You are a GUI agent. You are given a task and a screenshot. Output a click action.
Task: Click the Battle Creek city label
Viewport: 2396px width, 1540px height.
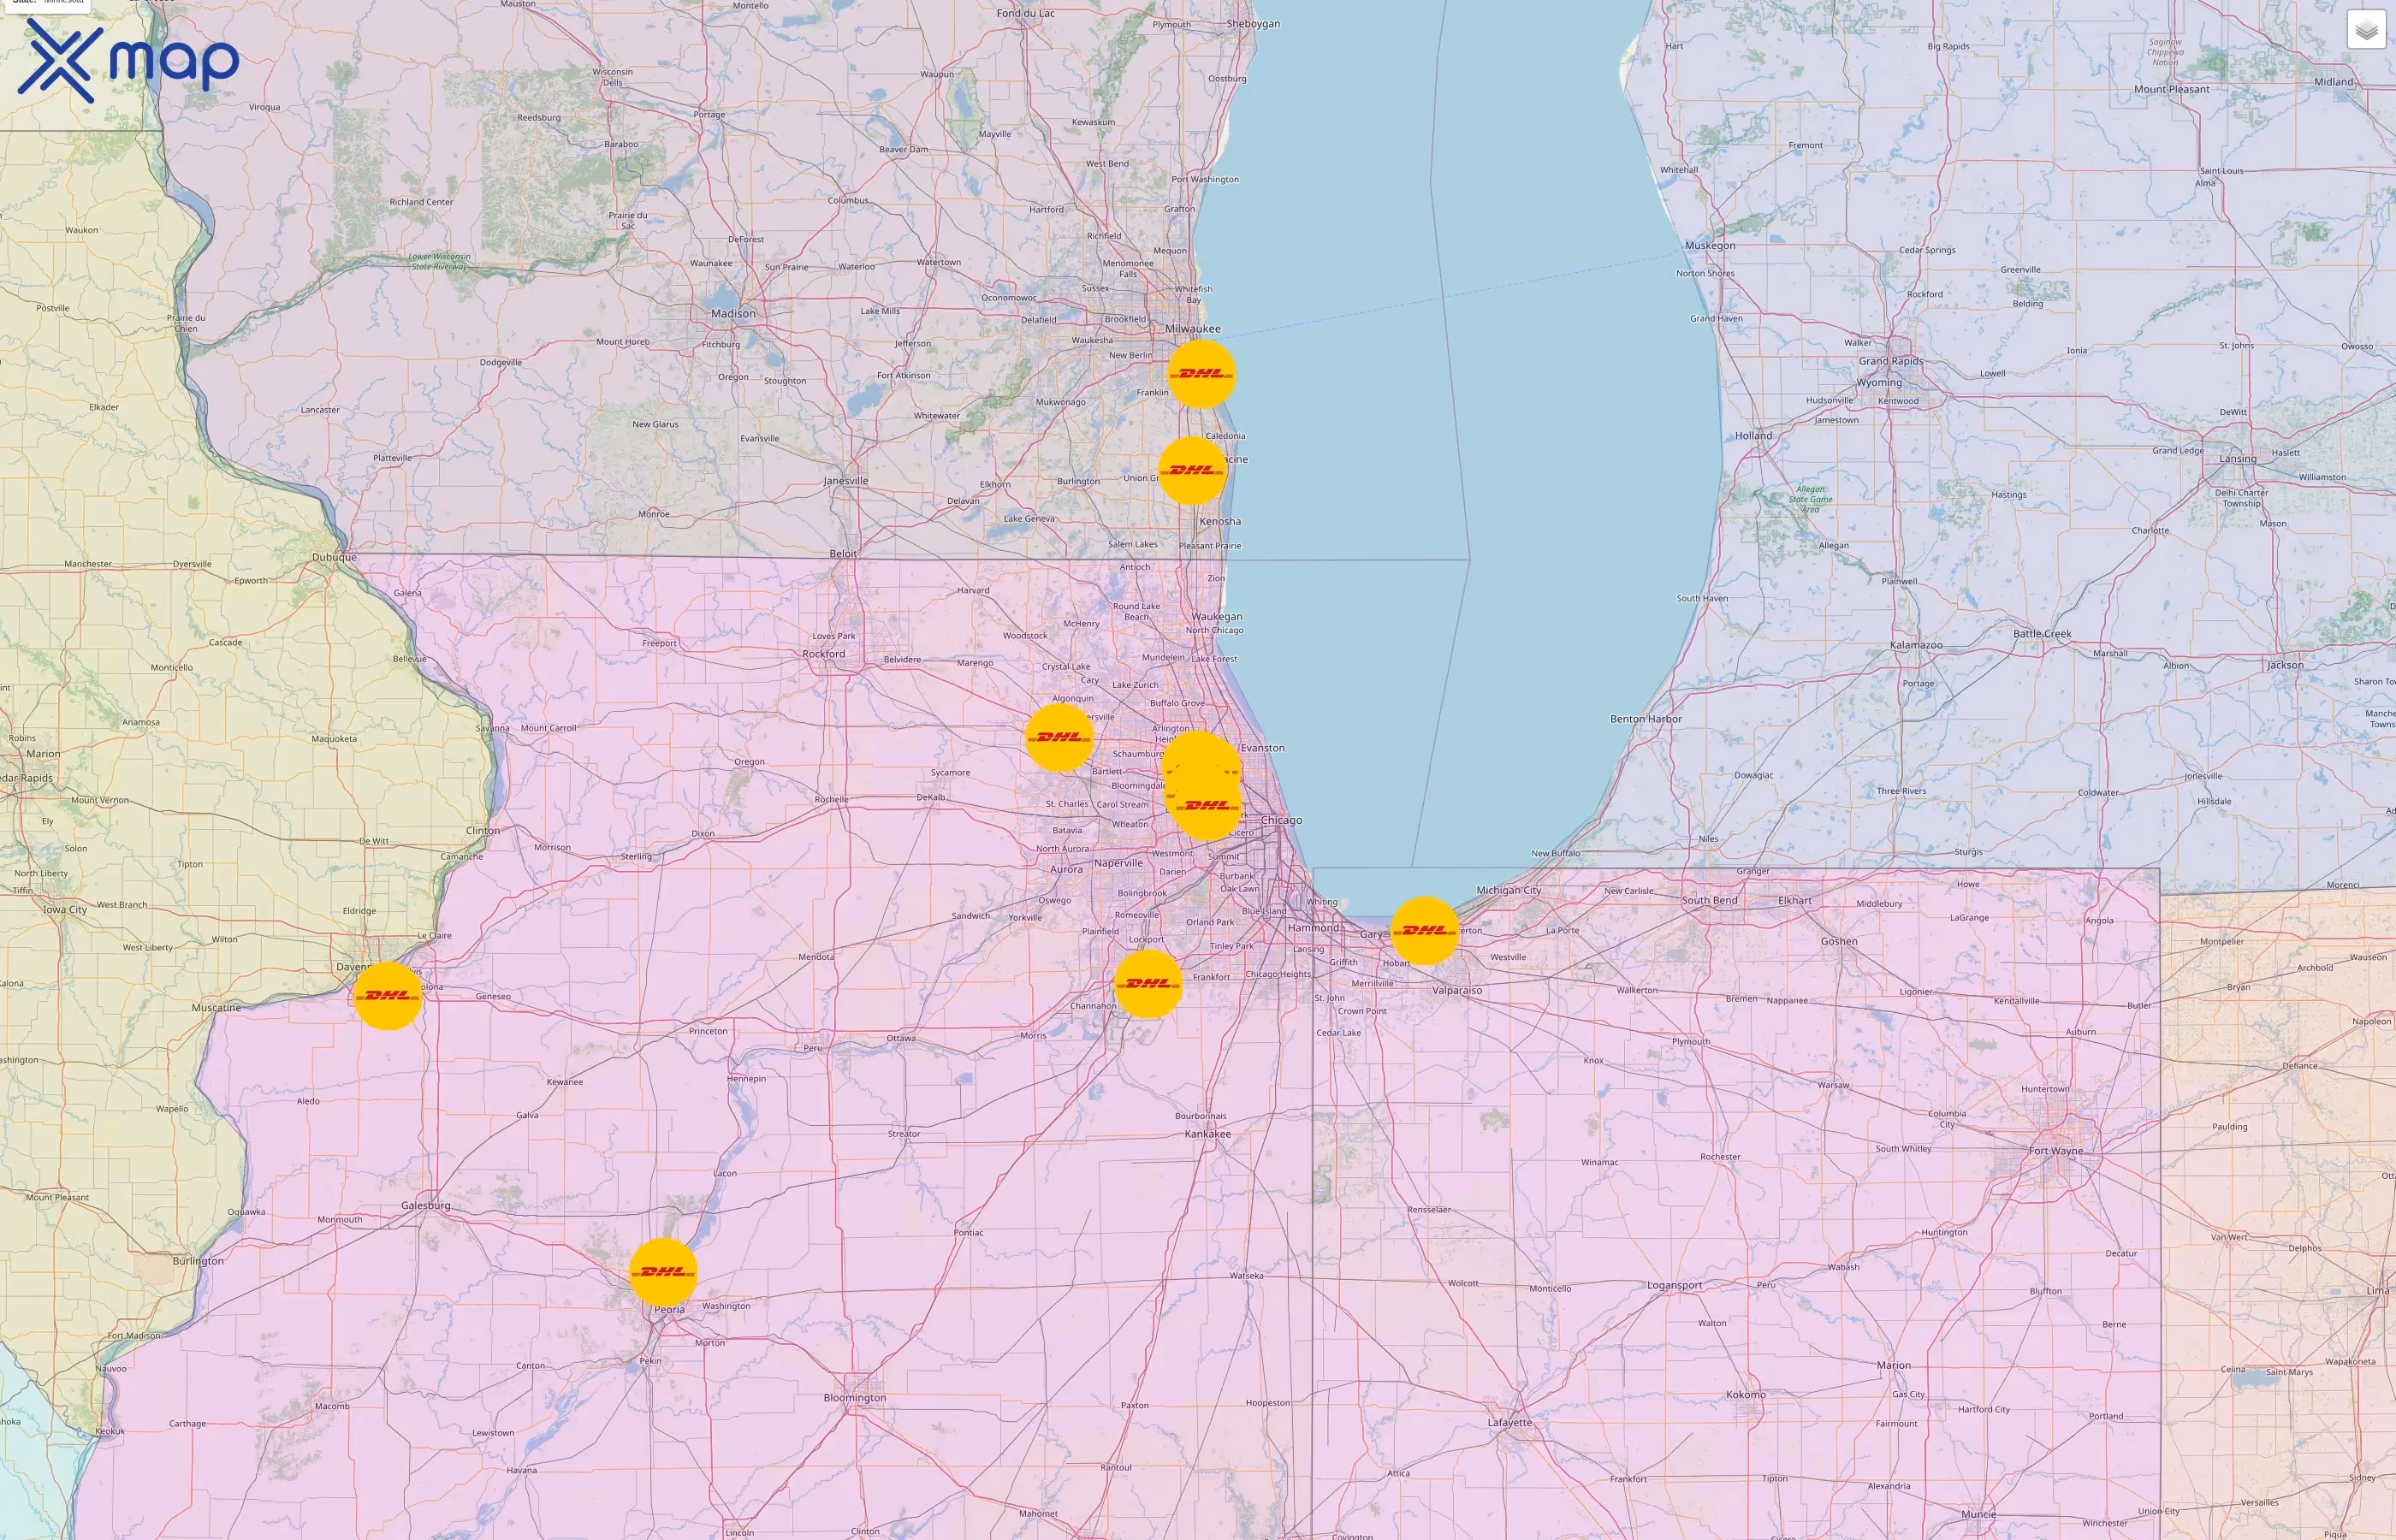click(2042, 634)
